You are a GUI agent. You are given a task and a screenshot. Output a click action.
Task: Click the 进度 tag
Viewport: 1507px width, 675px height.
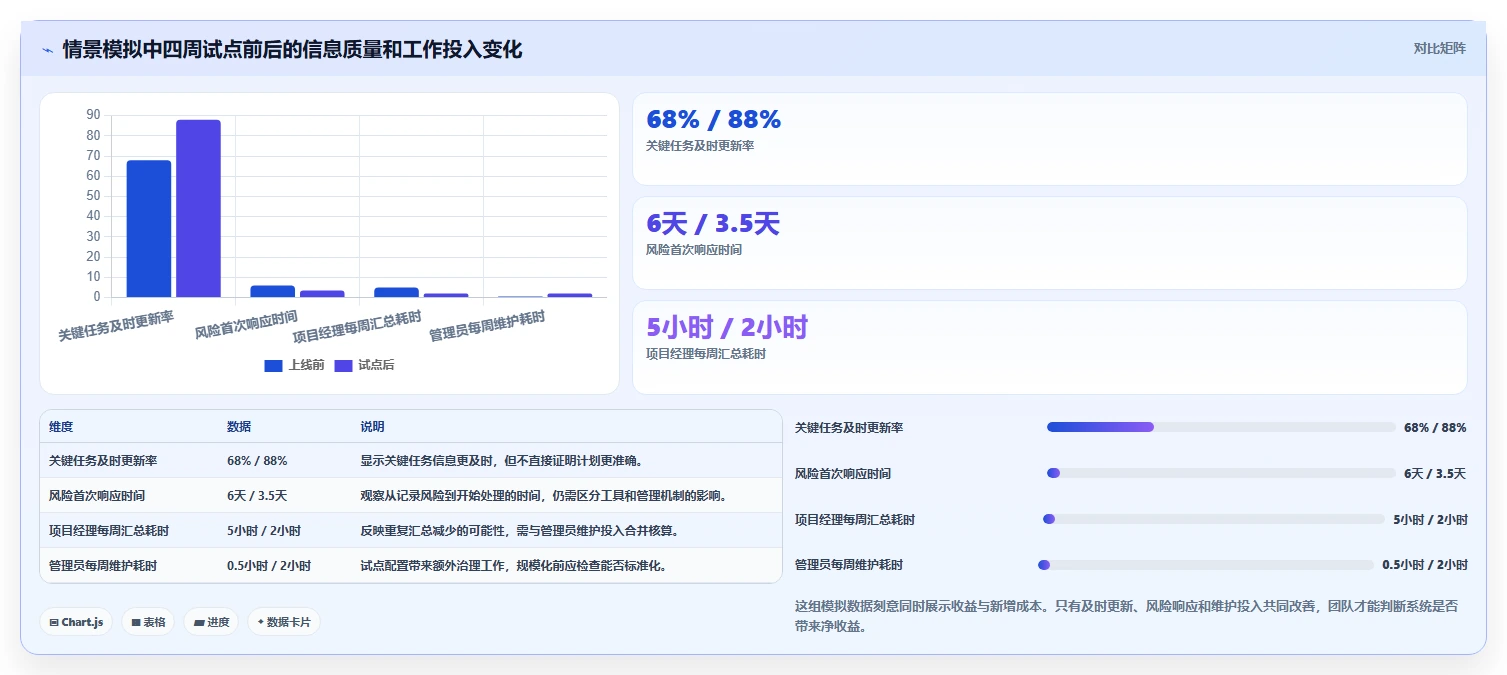(211, 622)
